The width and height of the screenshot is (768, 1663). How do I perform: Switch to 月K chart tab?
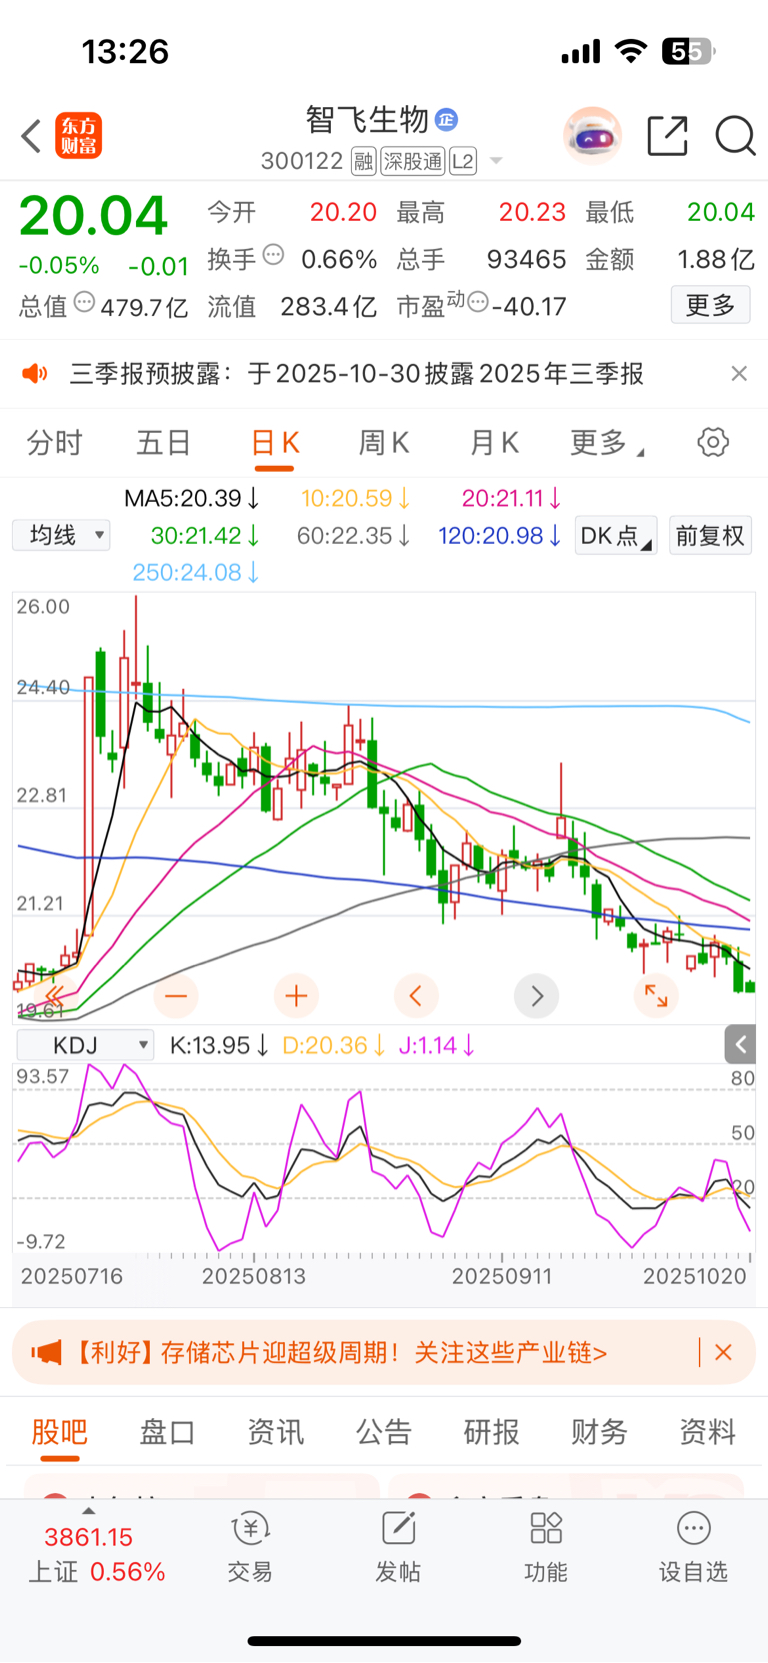click(x=494, y=442)
